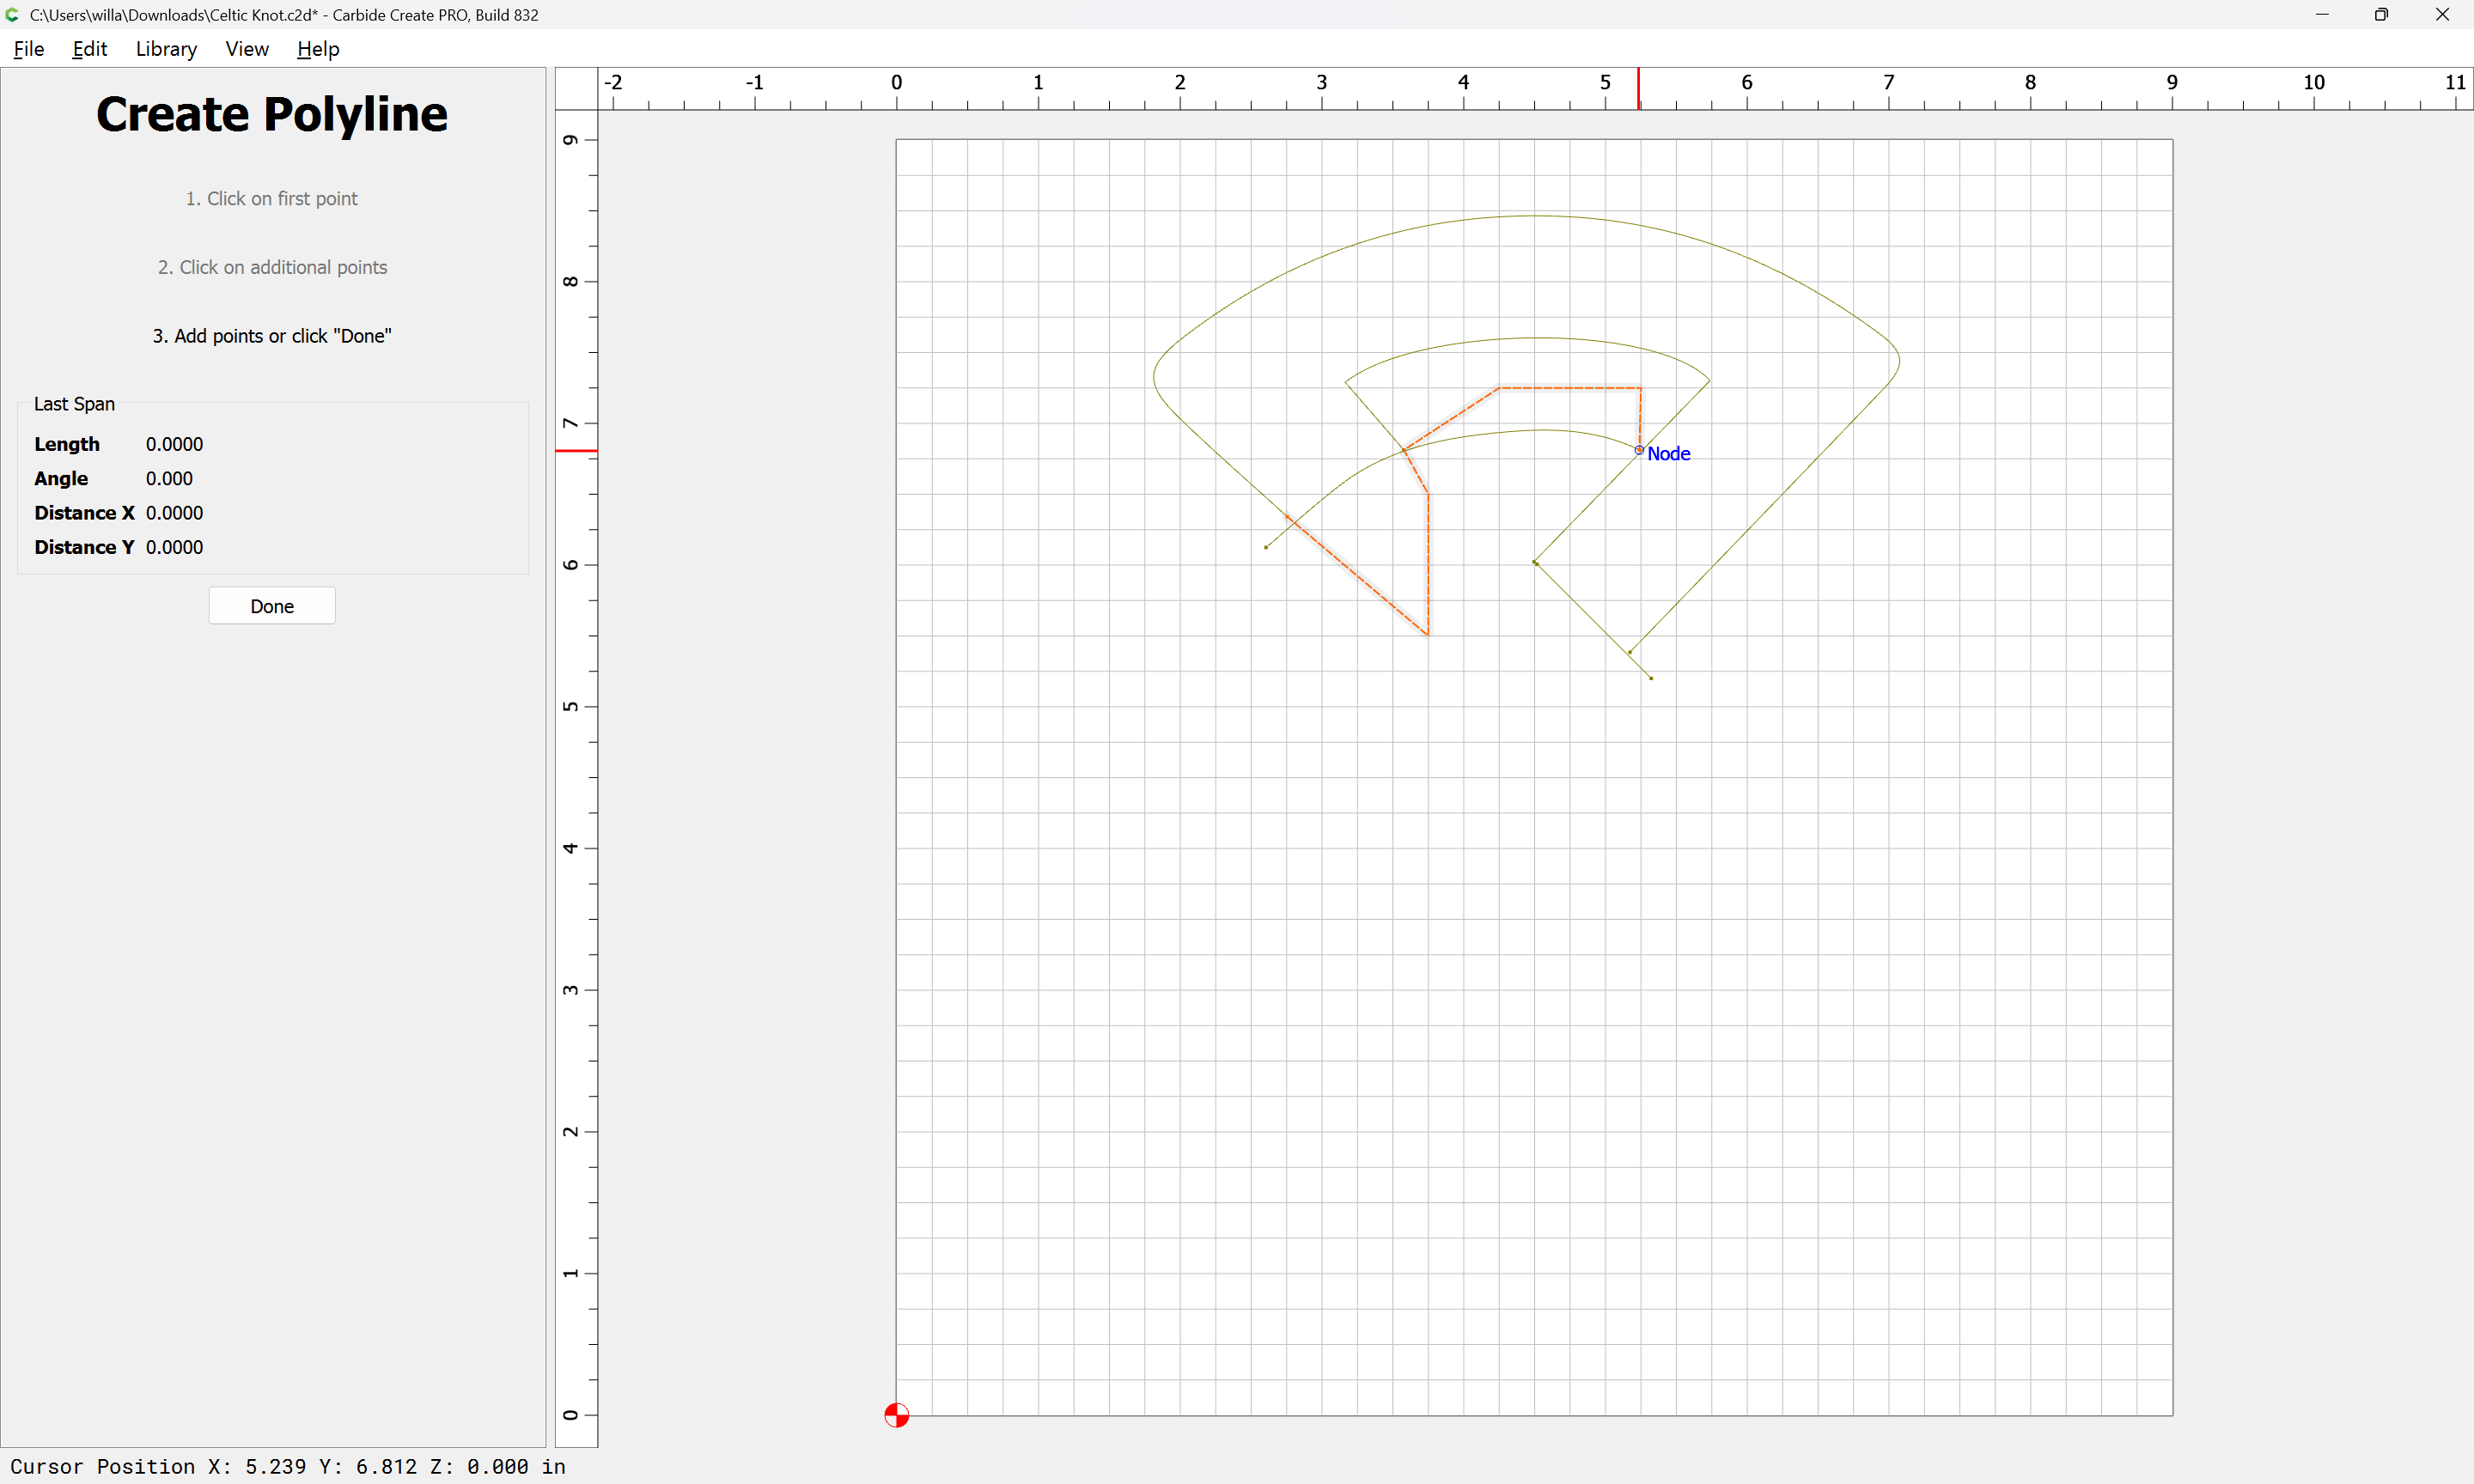Click the top-right corner of the dashed polyline
The image size is (2474, 1484).
[x=1640, y=387]
